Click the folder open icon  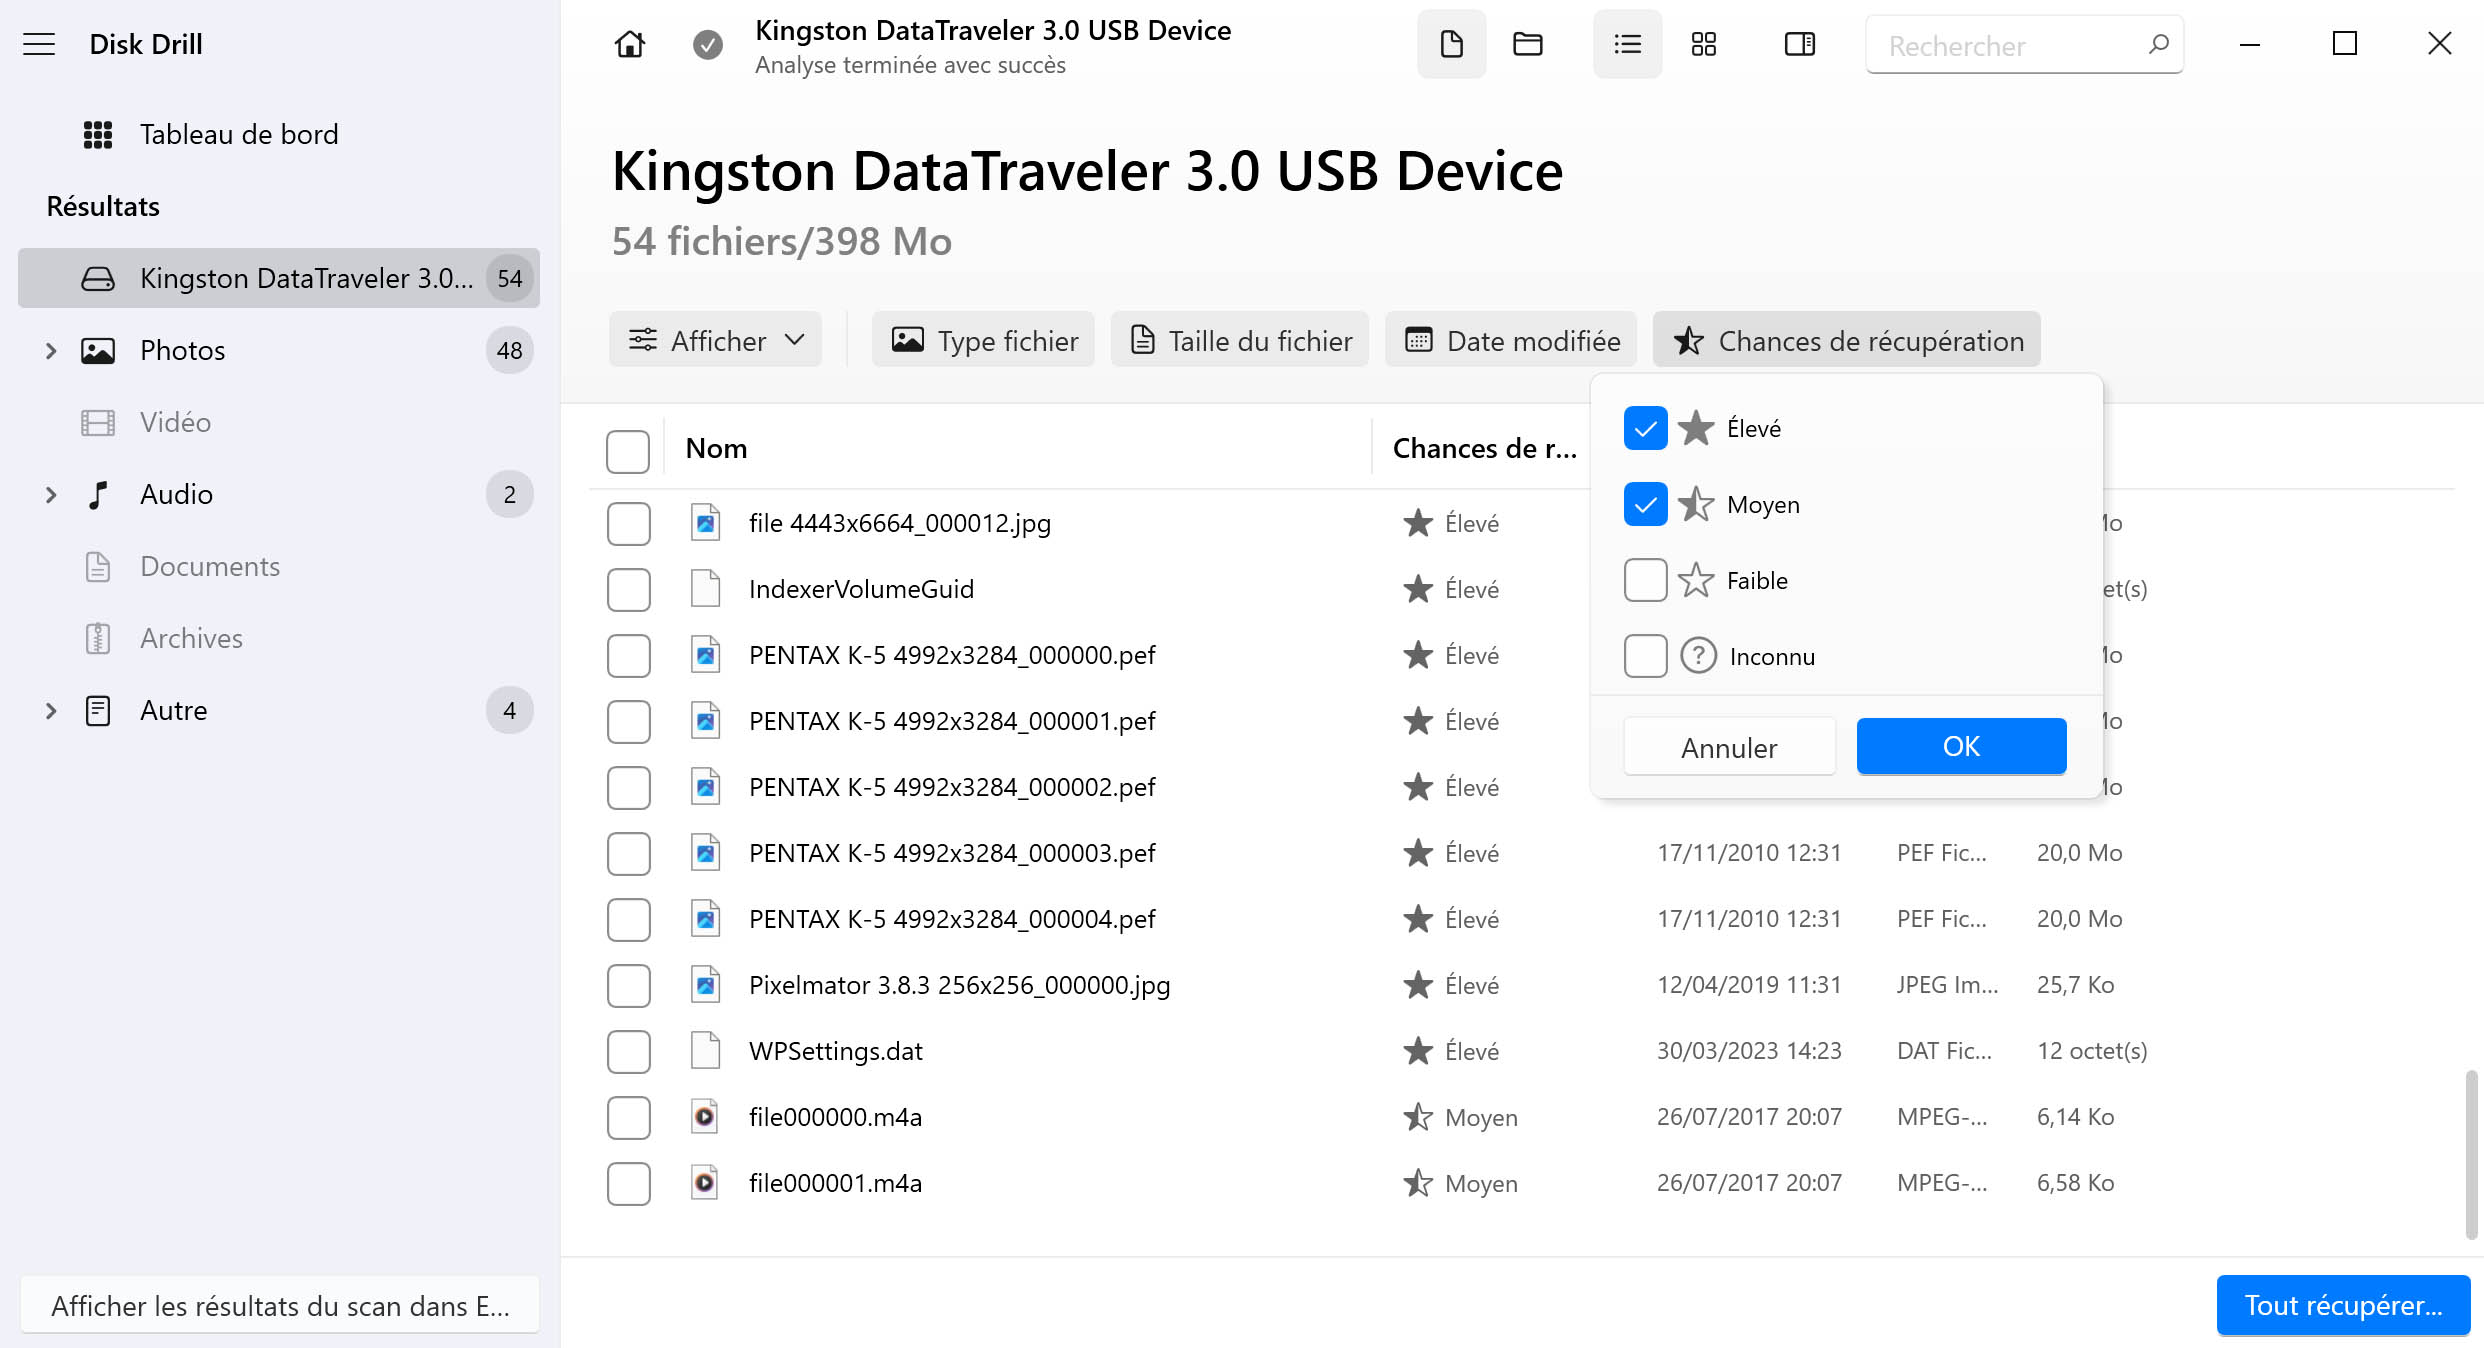[x=1528, y=45]
